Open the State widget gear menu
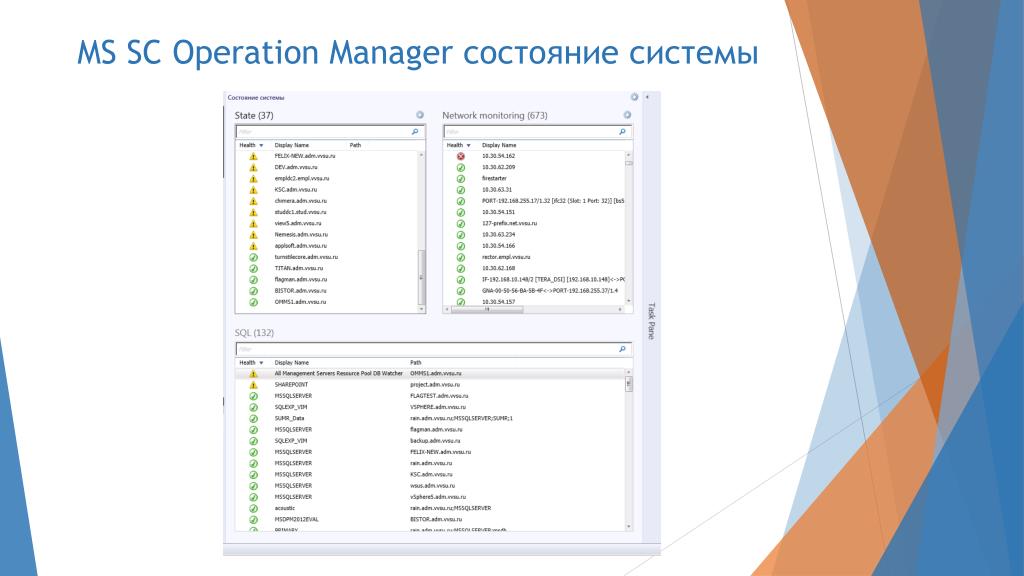This screenshot has height=576, width=1024. click(420, 115)
